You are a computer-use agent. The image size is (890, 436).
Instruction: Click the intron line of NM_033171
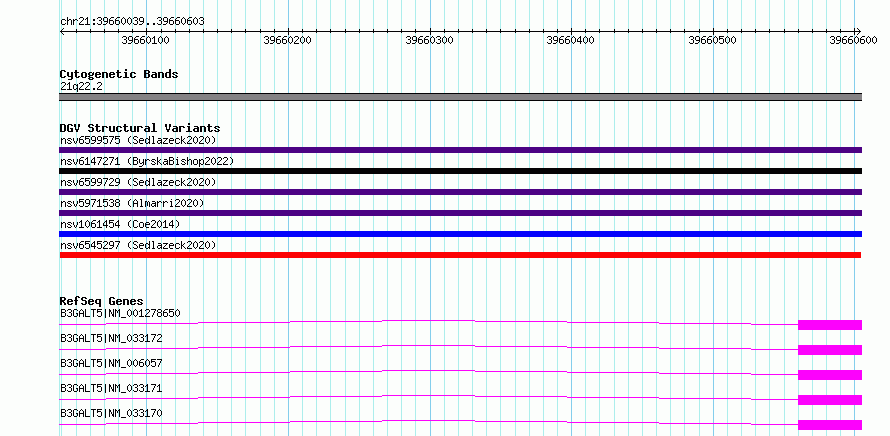tap(429, 396)
